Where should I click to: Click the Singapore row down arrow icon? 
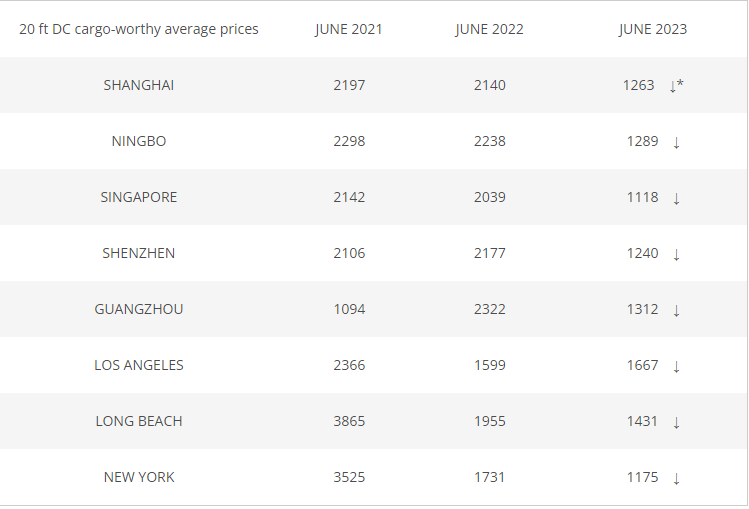676,198
